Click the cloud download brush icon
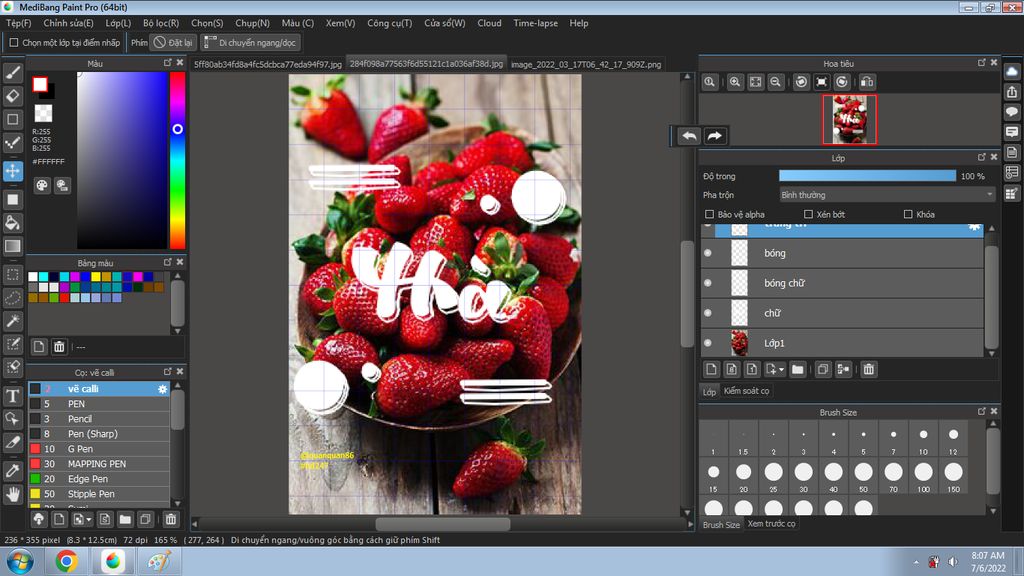Viewport: 1024px width, 576px height. [x=39, y=519]
